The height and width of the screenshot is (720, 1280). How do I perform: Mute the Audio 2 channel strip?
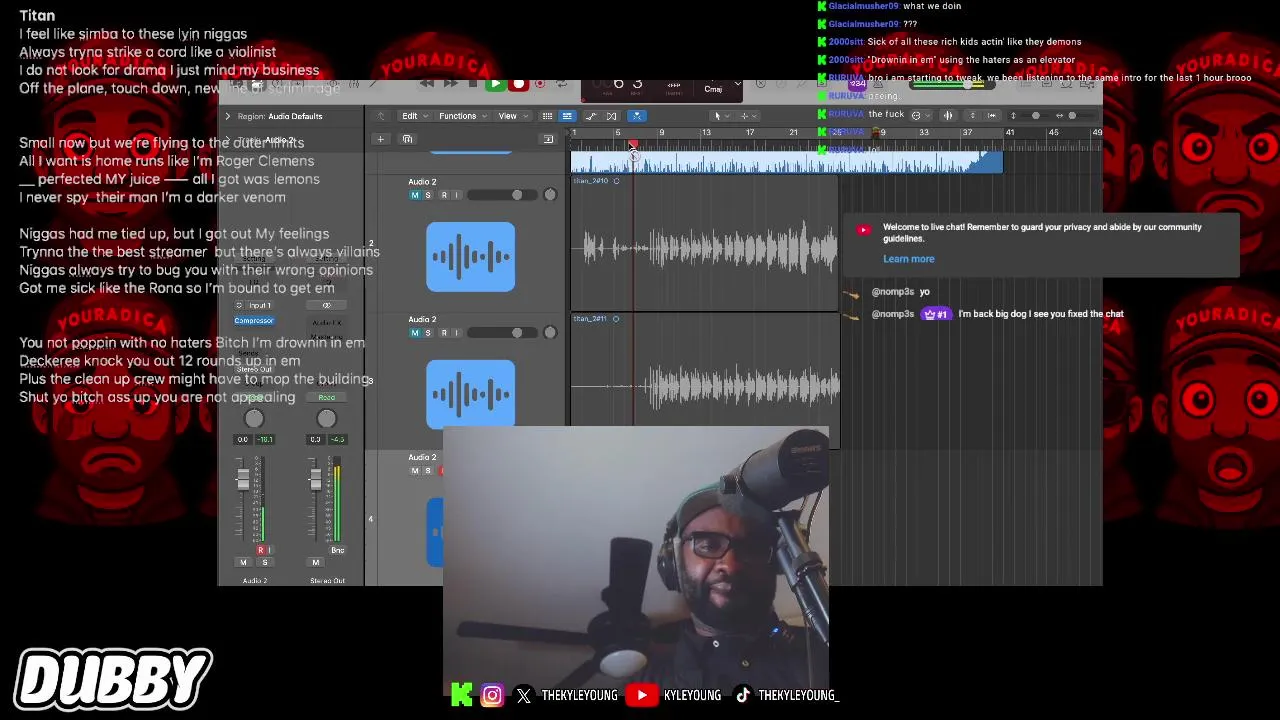click(x=243, y=562)
